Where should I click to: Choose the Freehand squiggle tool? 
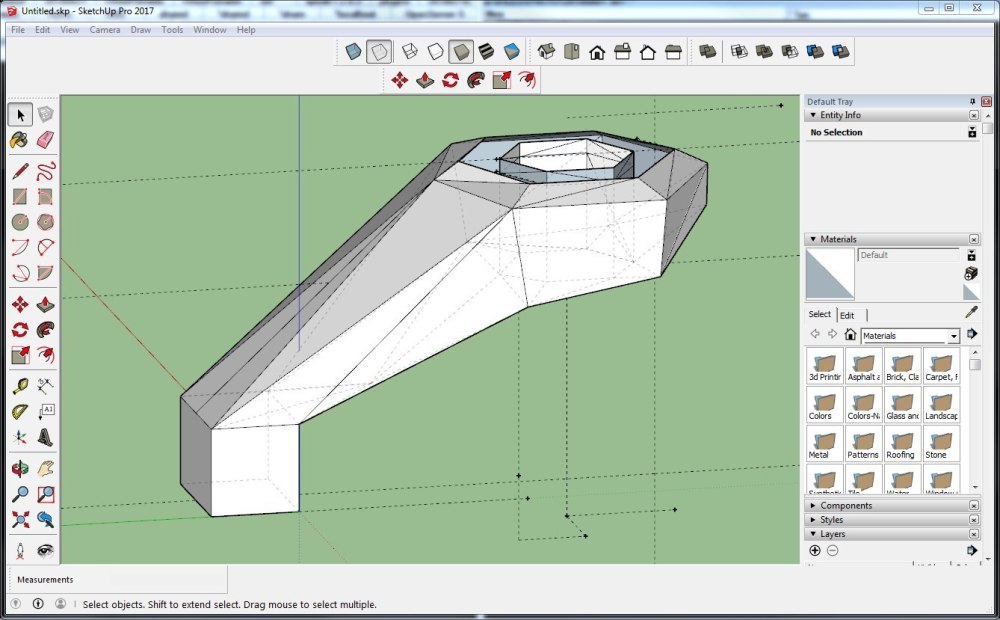(x=45, y=172)
